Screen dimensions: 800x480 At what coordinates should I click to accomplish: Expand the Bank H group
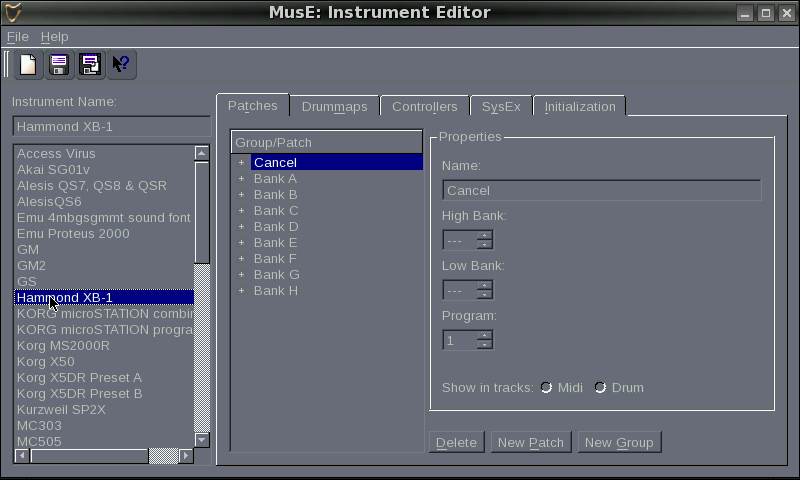point(241,291)
